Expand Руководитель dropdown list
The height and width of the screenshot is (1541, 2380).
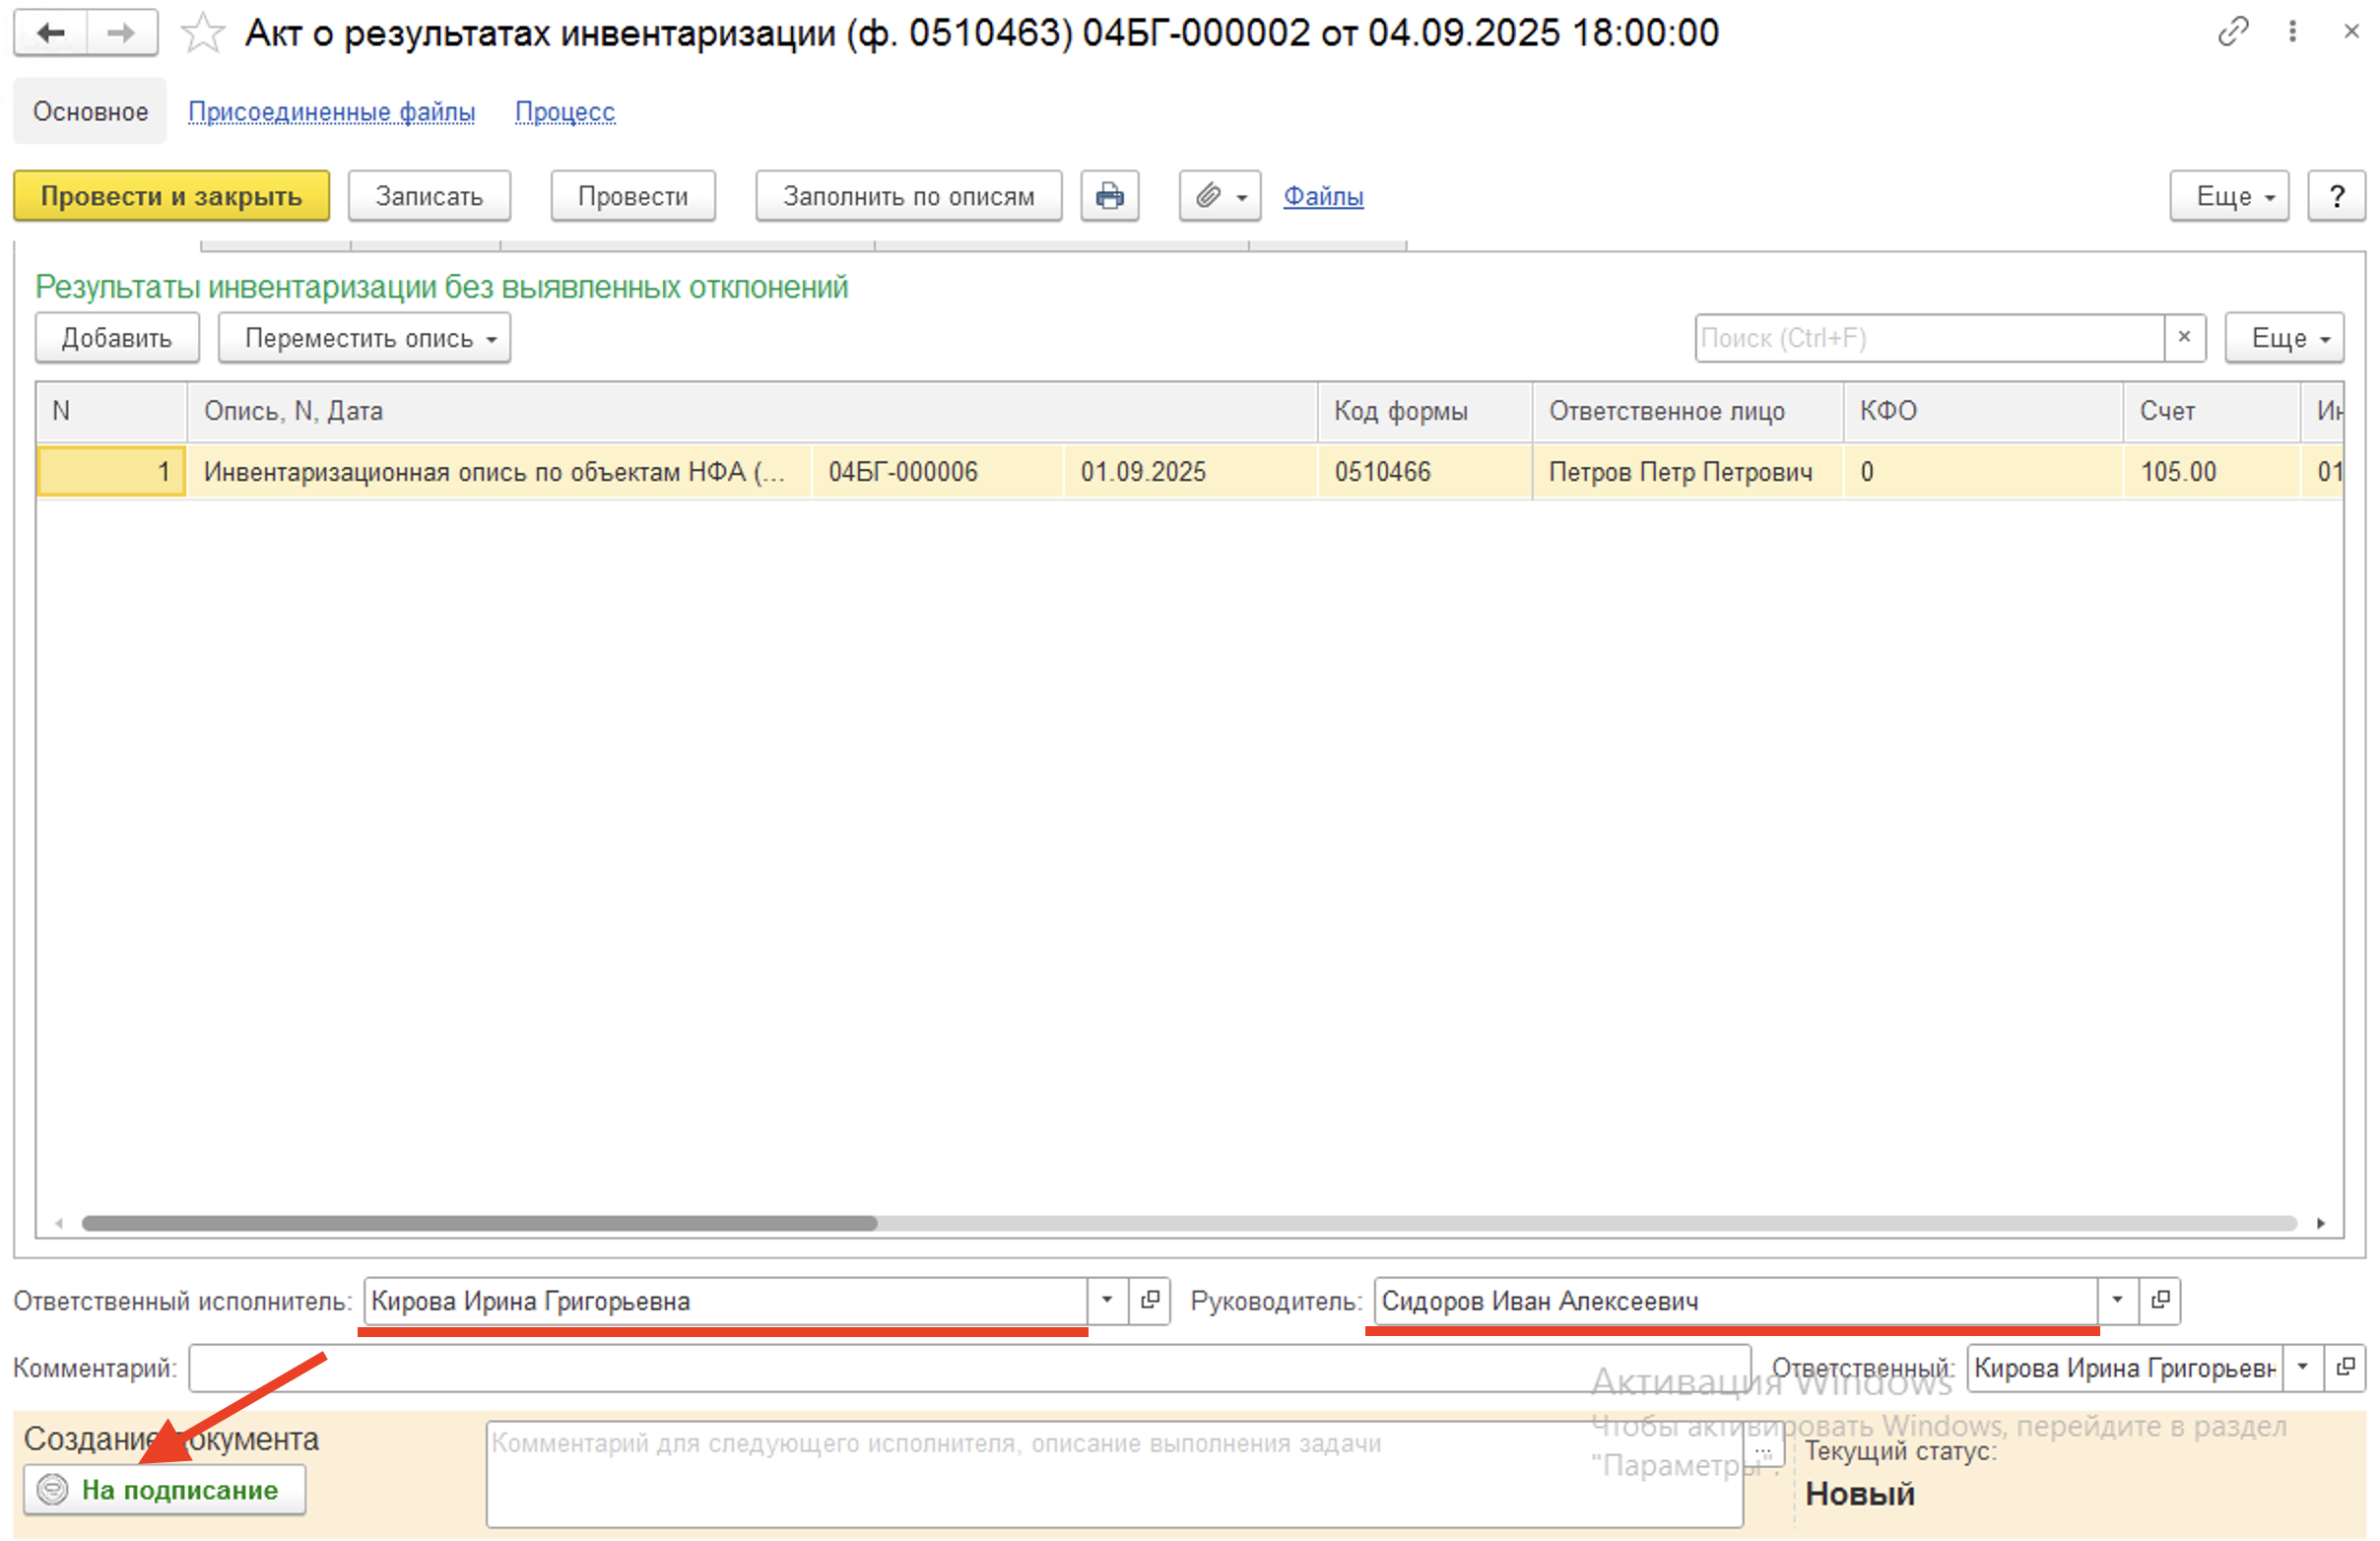pos(2117,1300)
